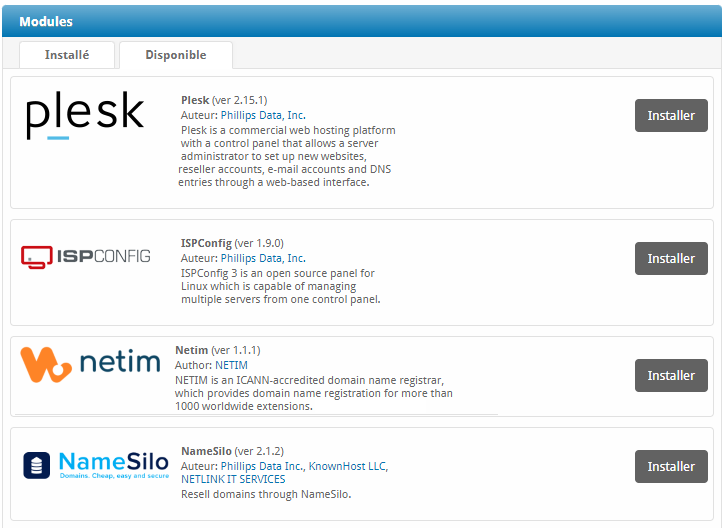Open Plesk author Phillips Data, Inc. link
Screen dimensions: 726x528
pos(263,115)
